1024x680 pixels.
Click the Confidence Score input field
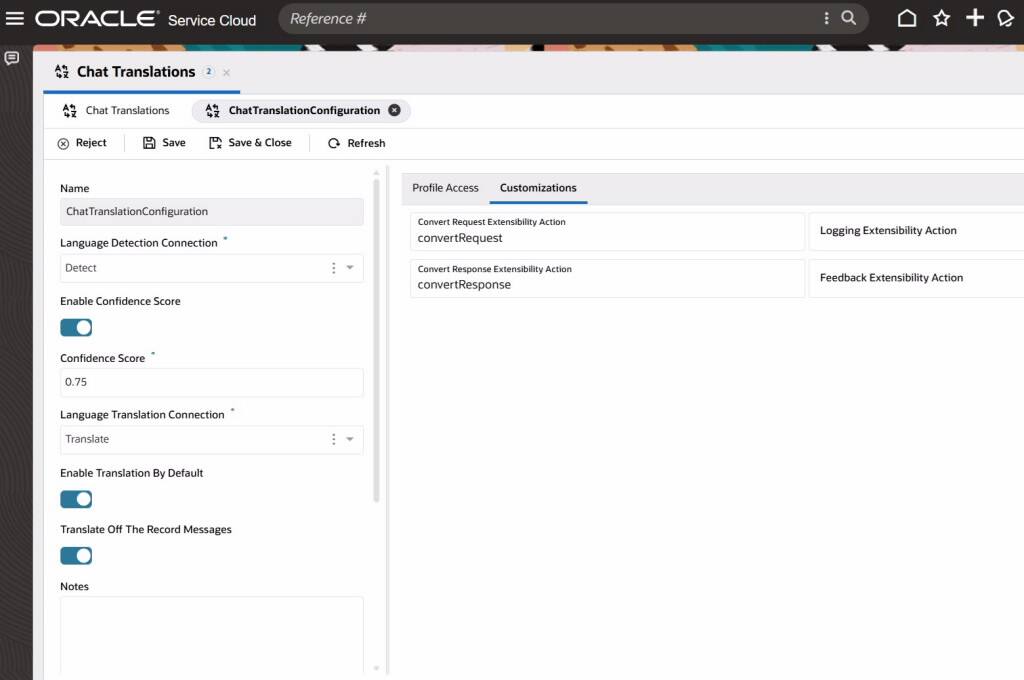coord(211,382)
